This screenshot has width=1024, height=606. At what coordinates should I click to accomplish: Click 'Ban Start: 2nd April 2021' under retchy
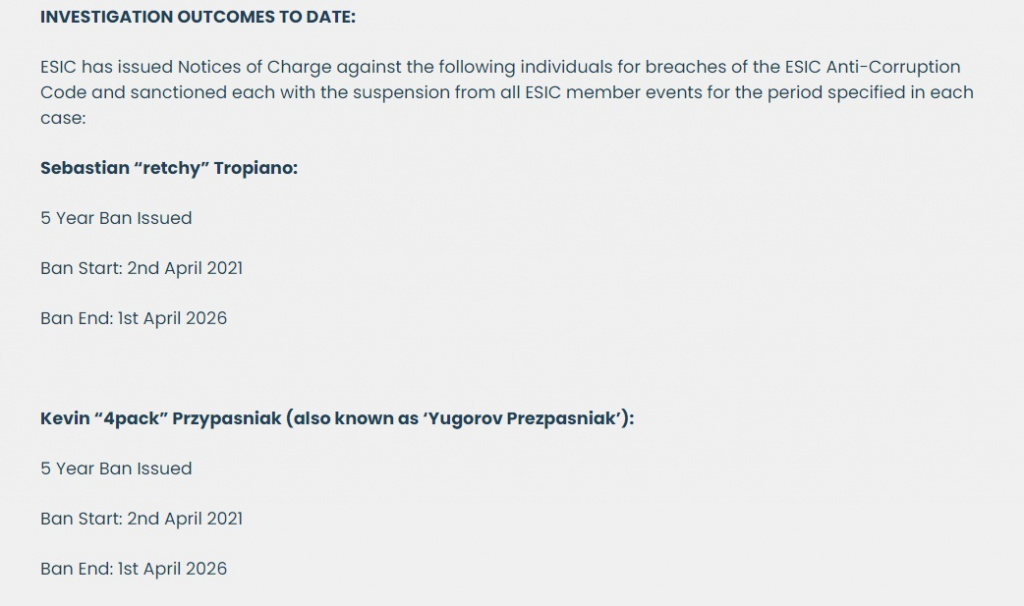(142, 268)
